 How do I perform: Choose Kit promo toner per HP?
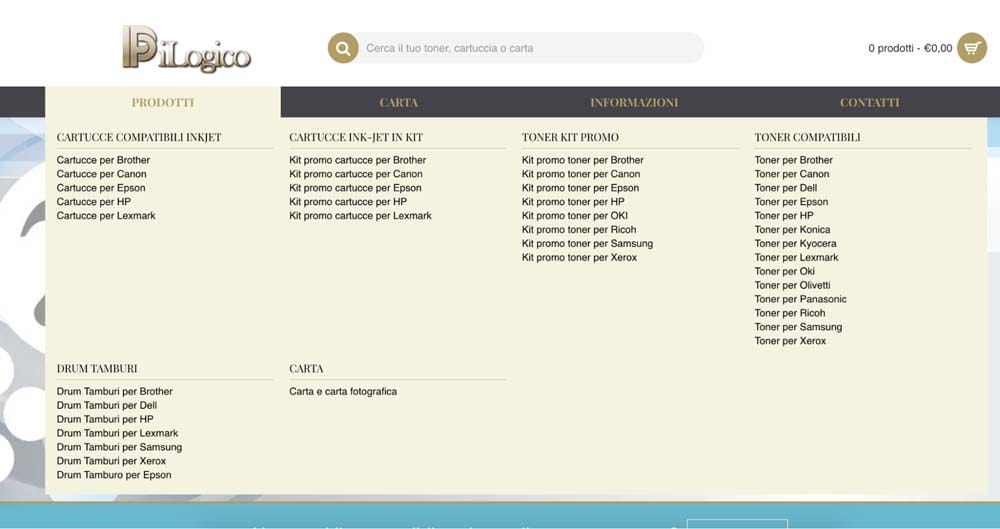click(573, 202)
